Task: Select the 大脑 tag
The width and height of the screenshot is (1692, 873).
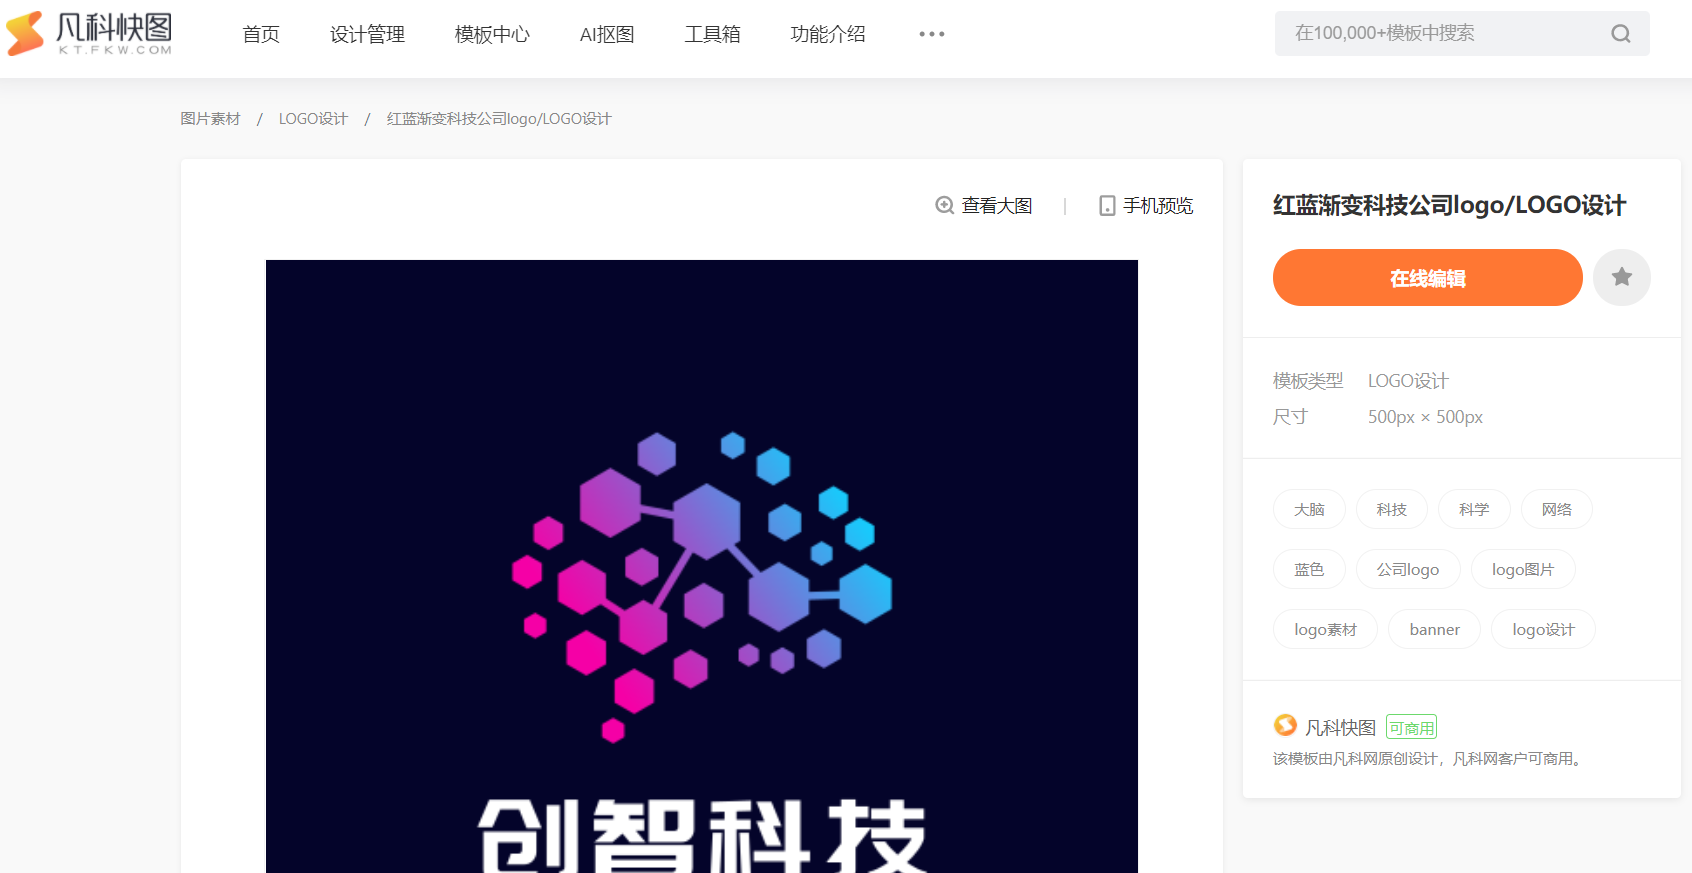Action: pos(1309,510)
